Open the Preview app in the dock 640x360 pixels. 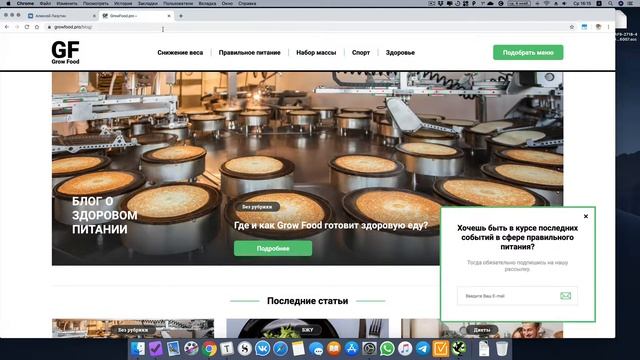click(173, 349)
